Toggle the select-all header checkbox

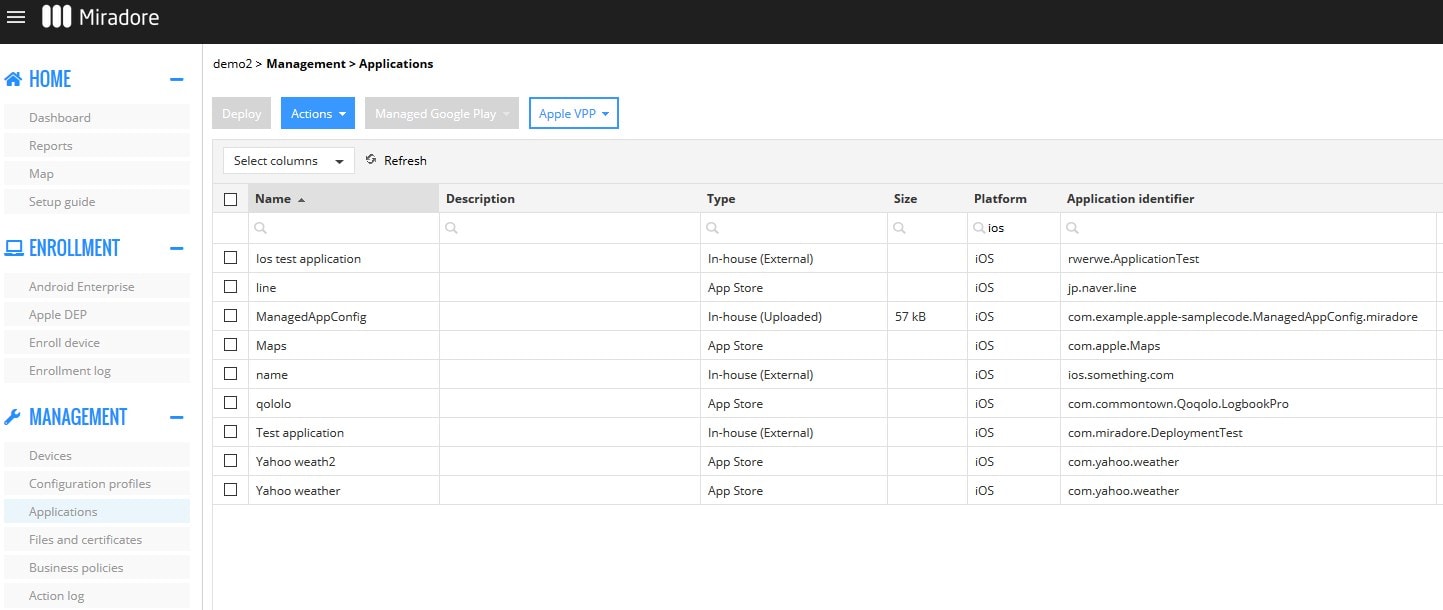(x=231, y=199)
